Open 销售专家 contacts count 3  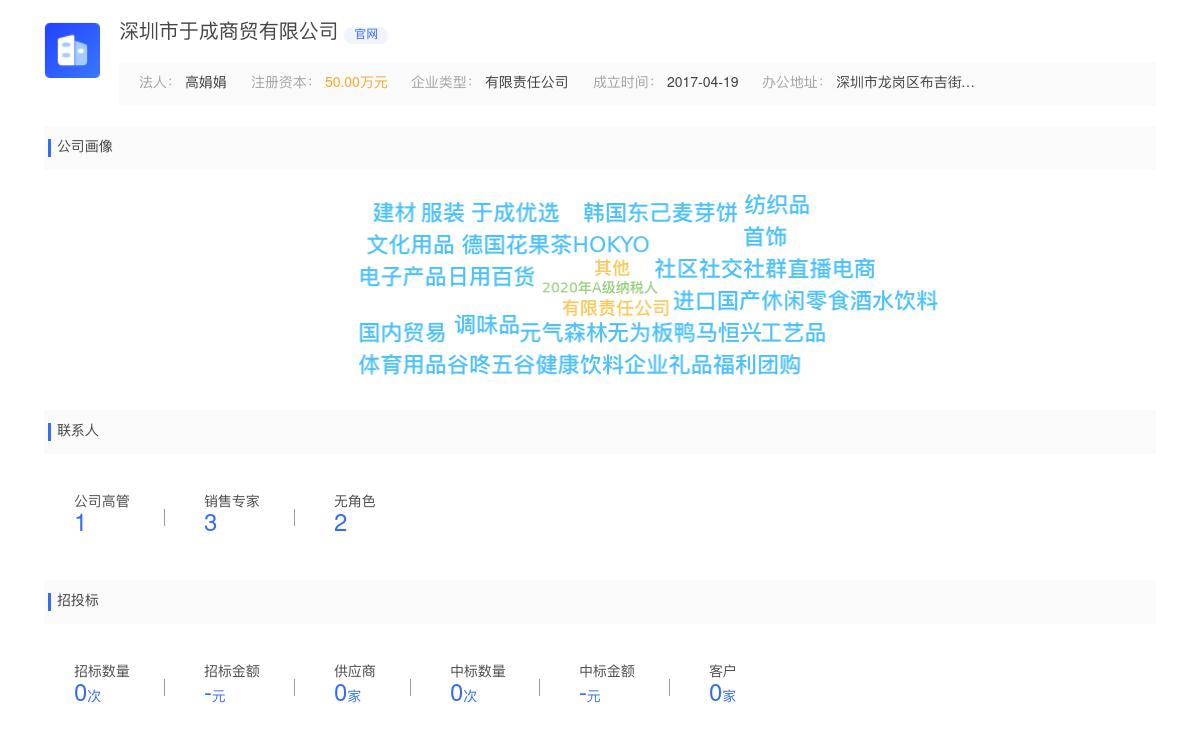coord(210,523)
